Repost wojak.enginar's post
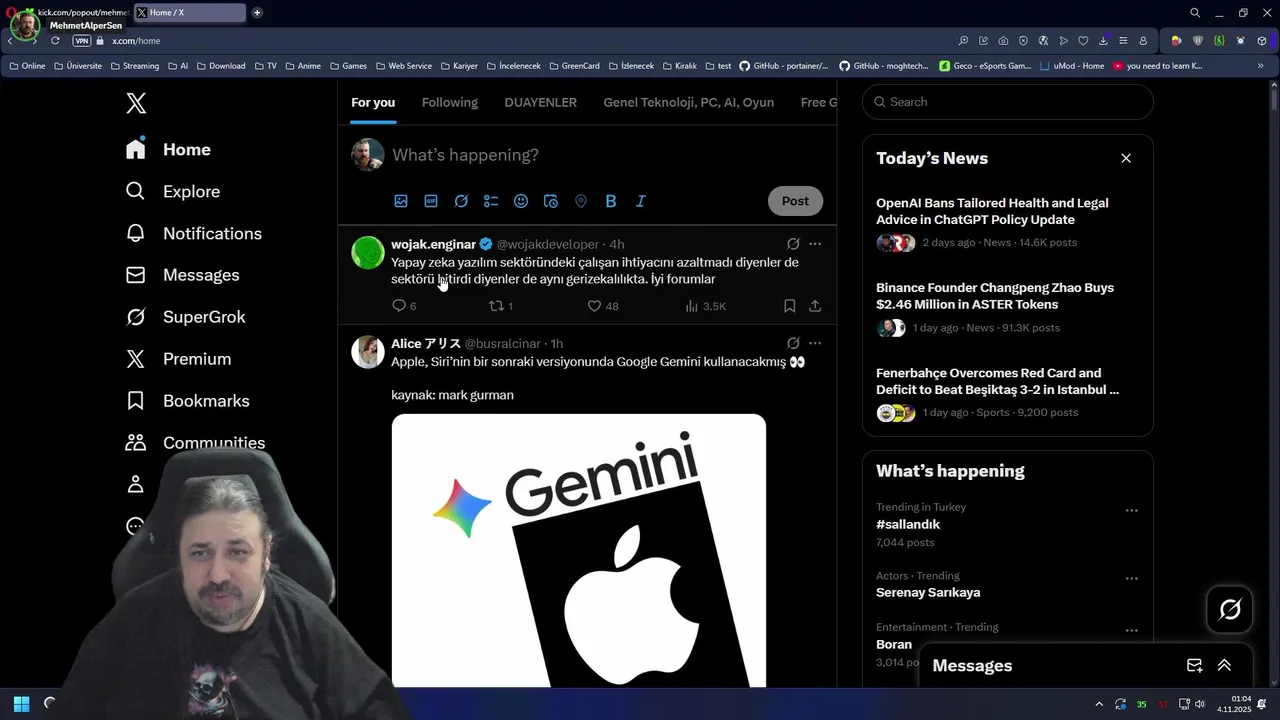The height and width of the screenshot is (720, 1280). click(501, 306)
